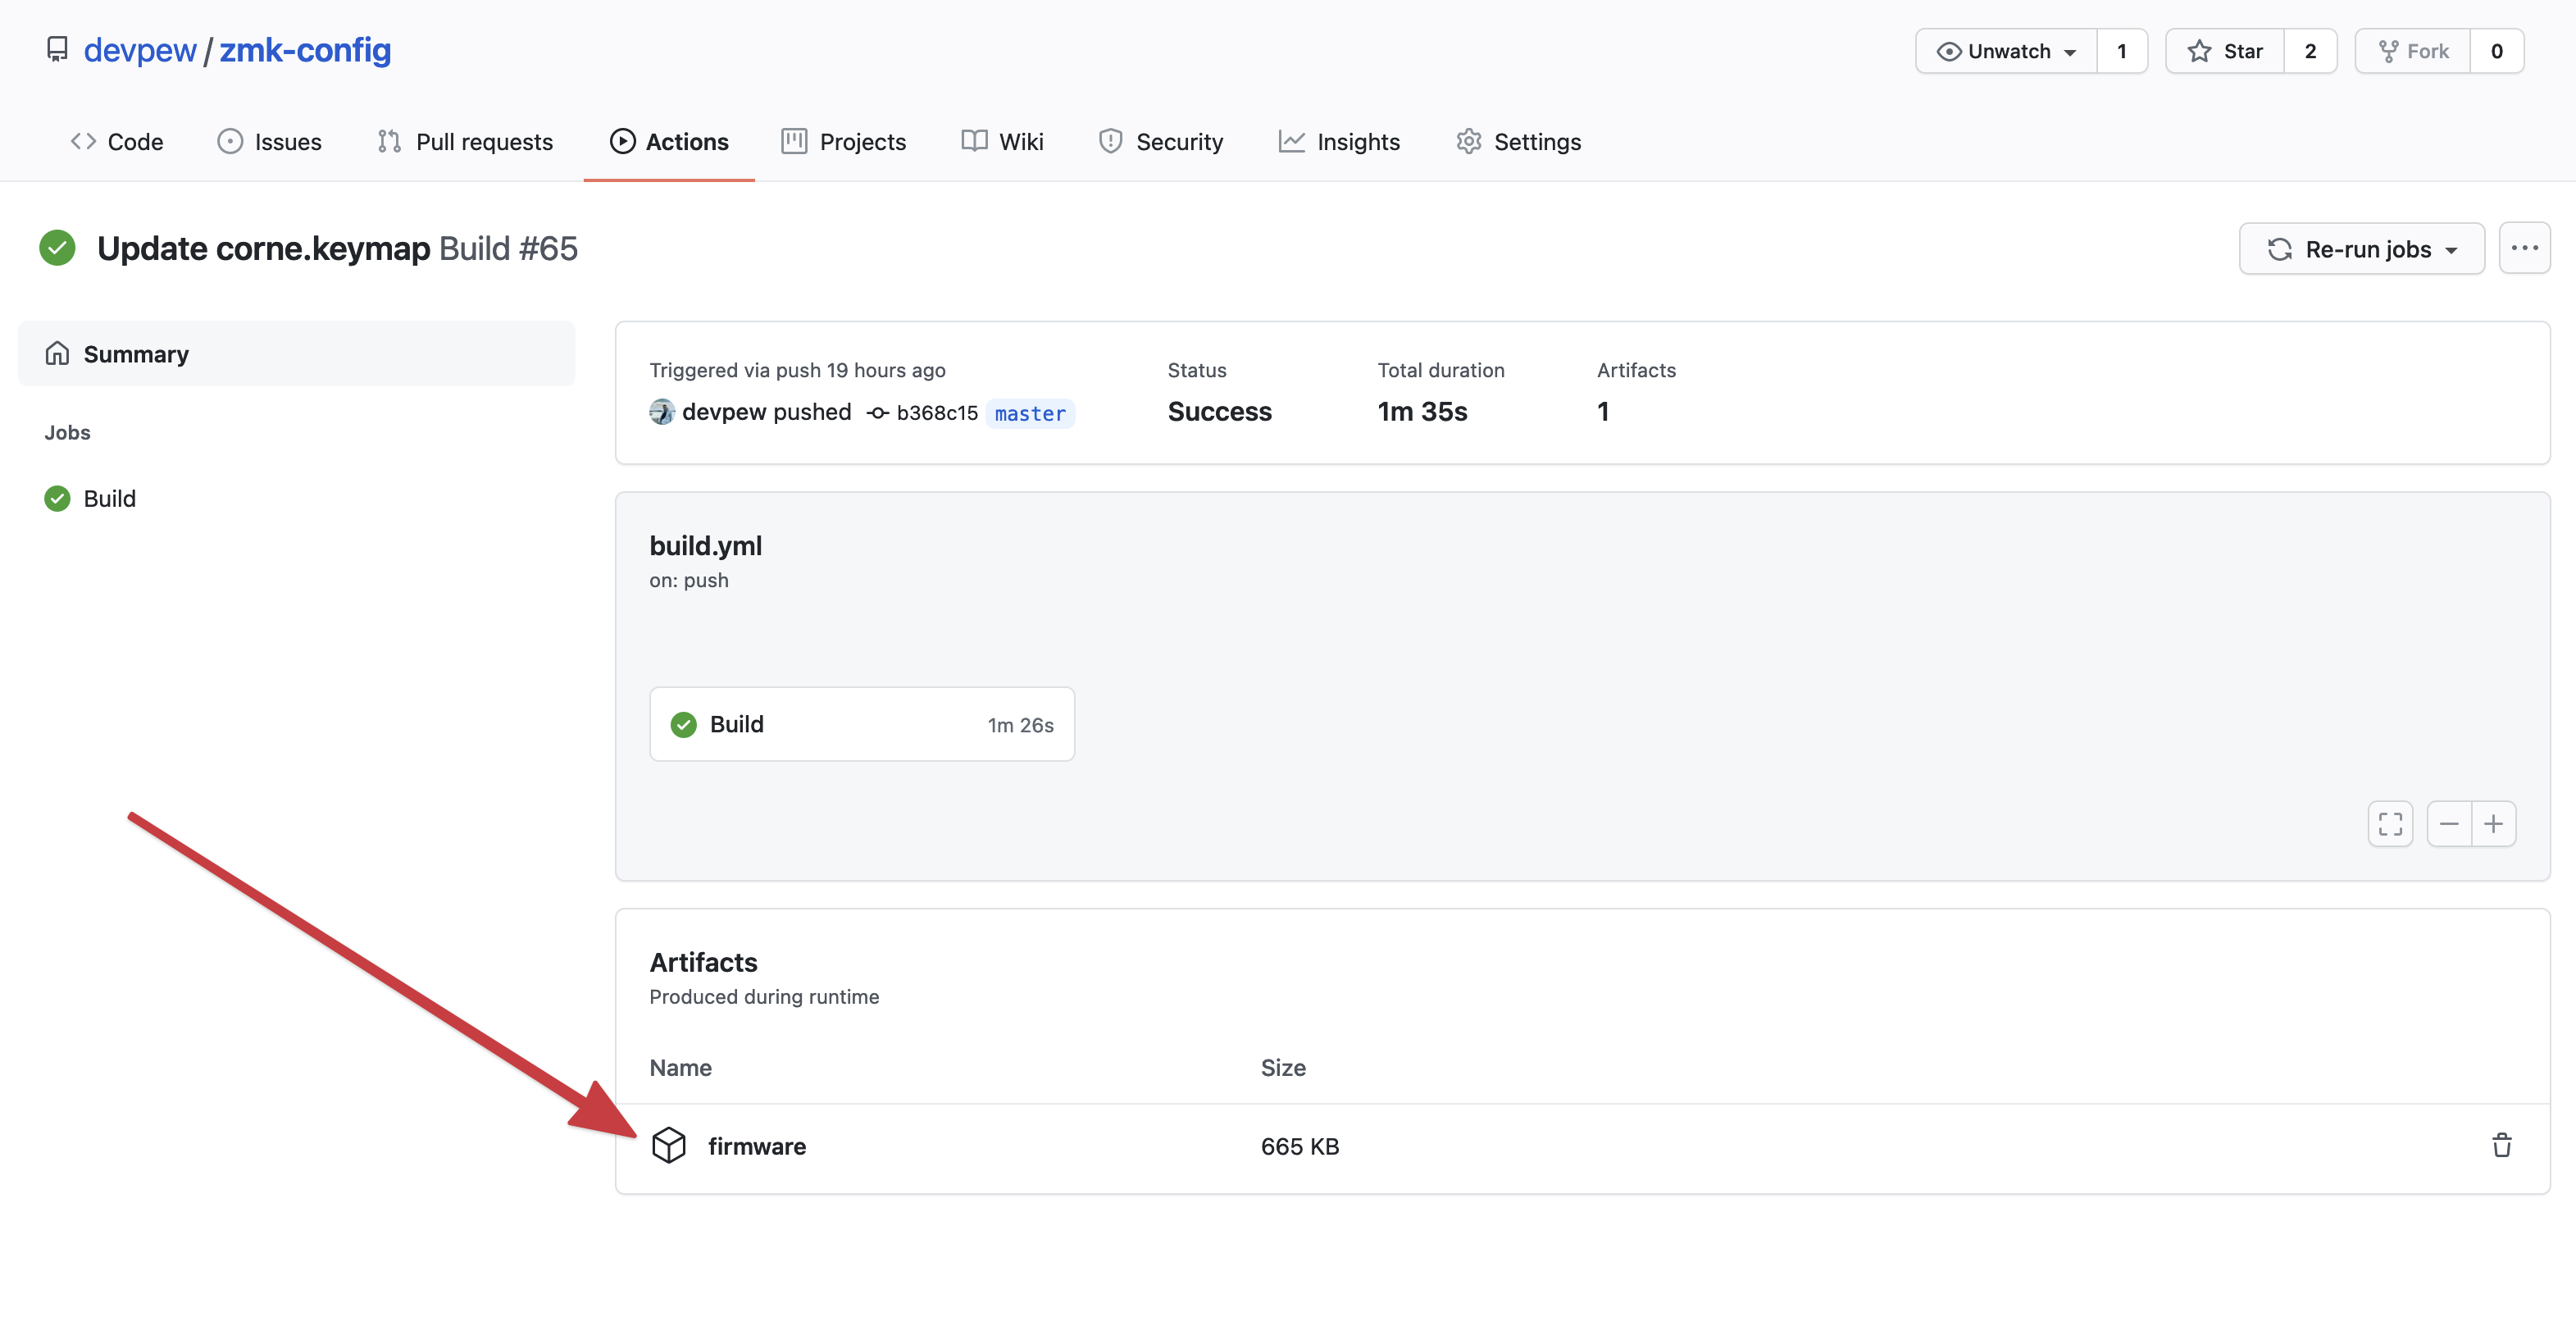Viewport: 2576px width, 1340px height.
Task: Zoom out workflow graph with minus icon
Action: [2449, 824]
